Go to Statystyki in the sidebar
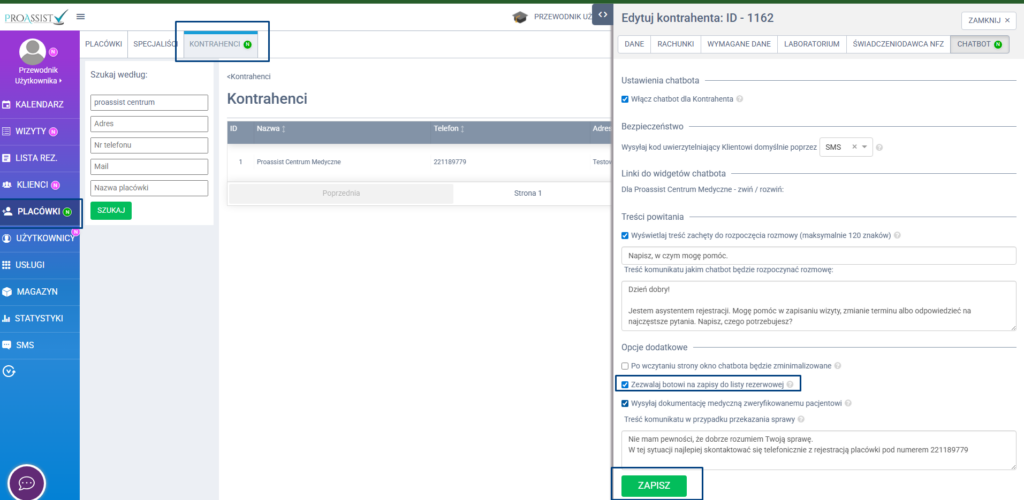Screen dimensions: 1024x500 coord(39,318)
